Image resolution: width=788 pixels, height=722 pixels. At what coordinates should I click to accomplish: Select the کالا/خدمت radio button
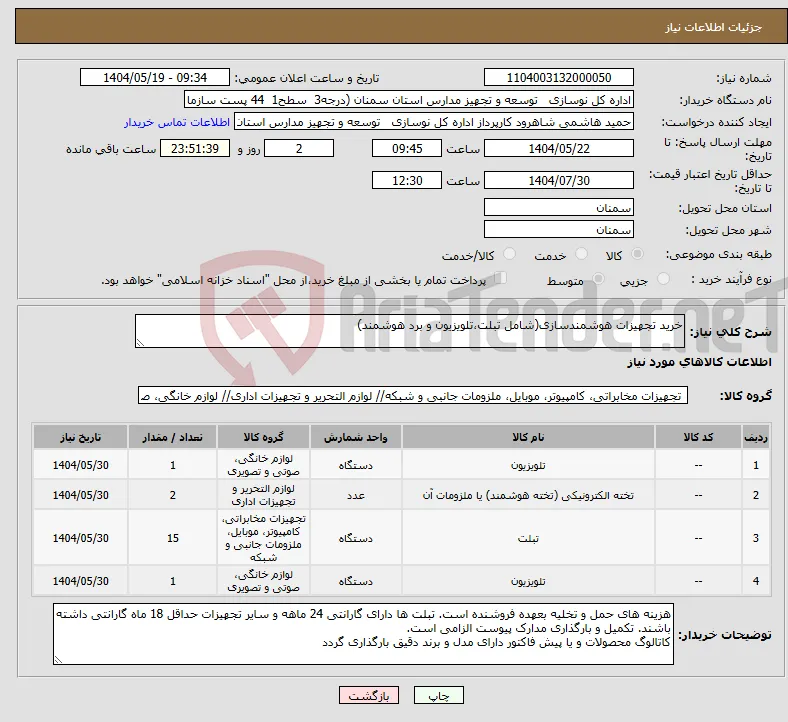pos(509,254)
